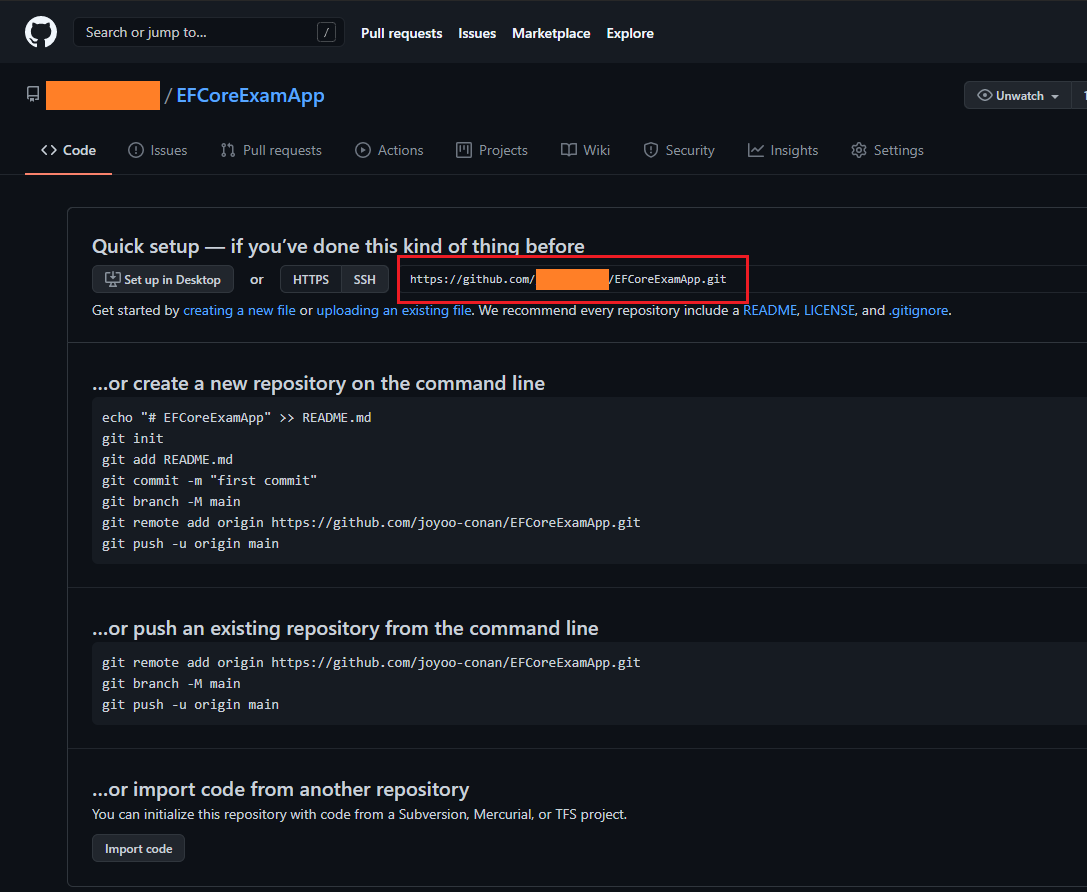Click the book icon on Wiki tab
This screenshot has width=1087, height=892.
[568, 150]
